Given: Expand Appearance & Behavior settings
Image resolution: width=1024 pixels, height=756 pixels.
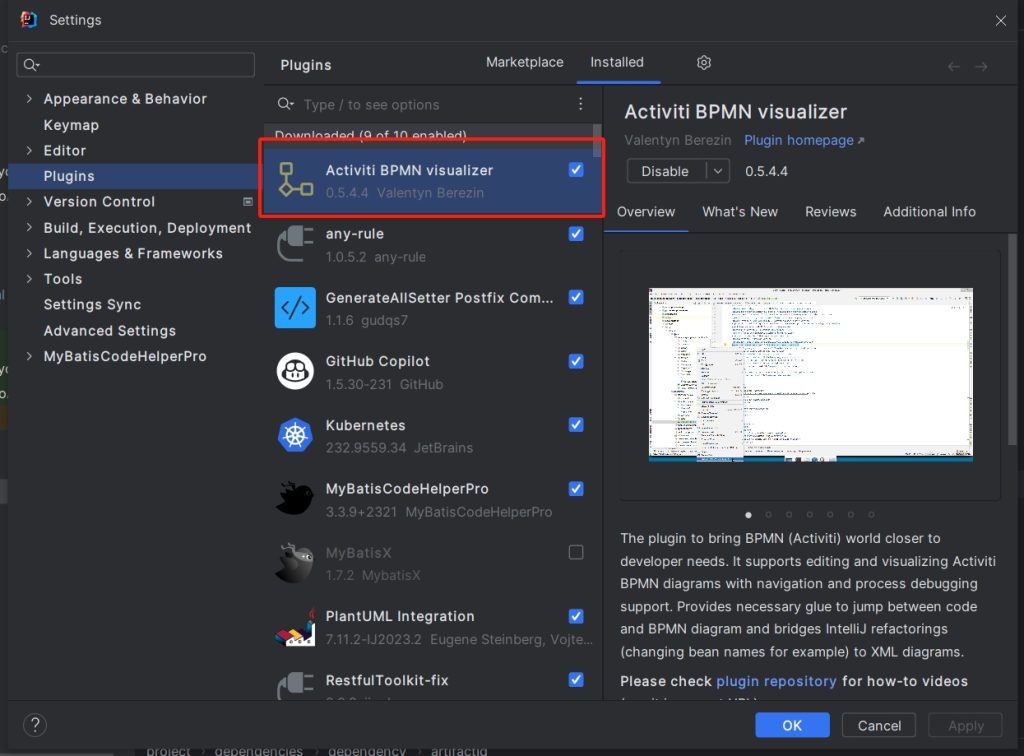Looking at the screenshot, I should [x=29, y=99].
